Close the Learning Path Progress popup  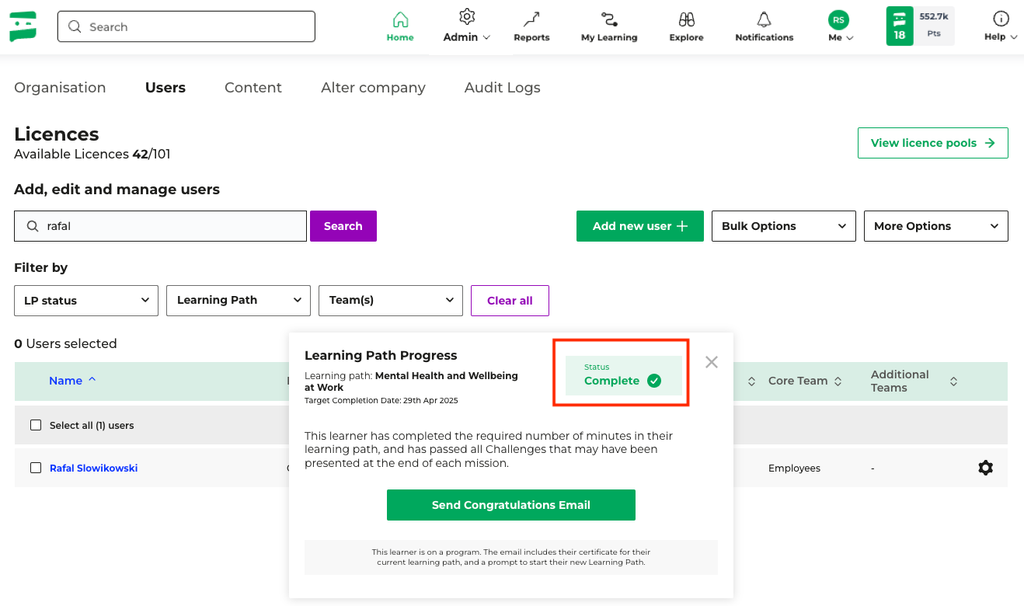click(711, 362)
